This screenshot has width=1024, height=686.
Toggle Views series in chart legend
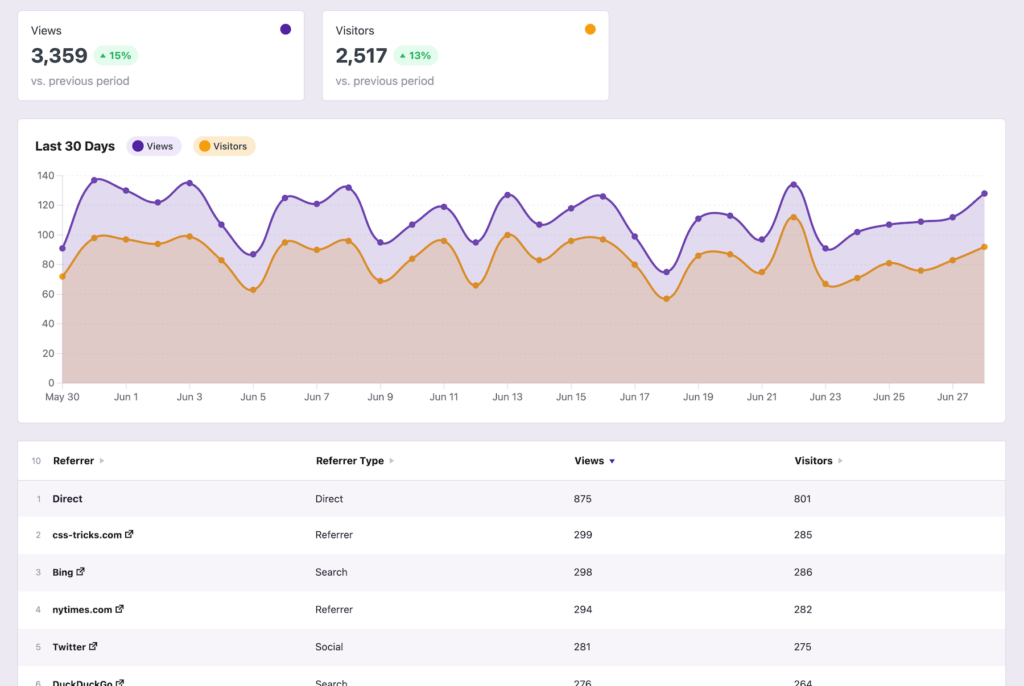click(153, 146)
